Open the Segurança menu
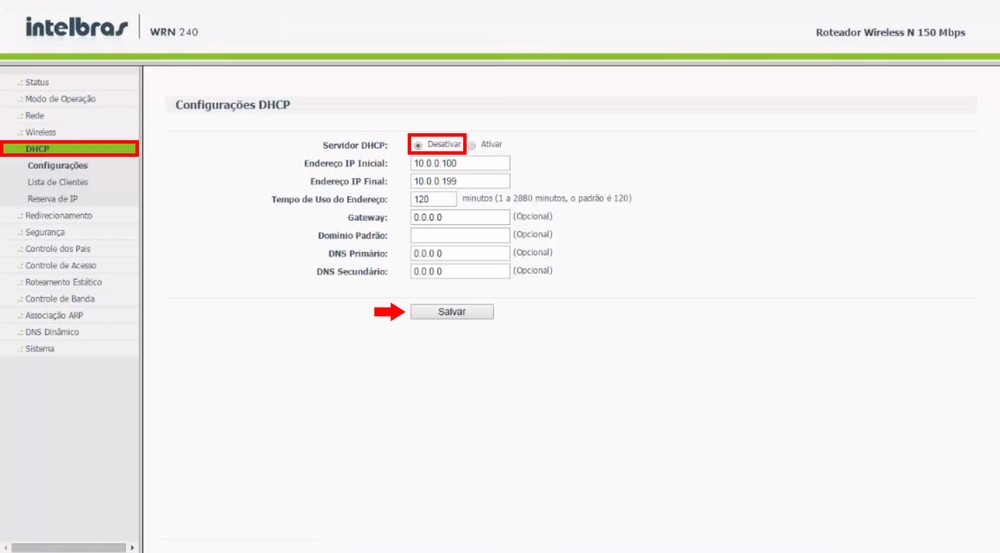Image resolution: width=1000 pixels, height=553 pixels. point(45,232)
